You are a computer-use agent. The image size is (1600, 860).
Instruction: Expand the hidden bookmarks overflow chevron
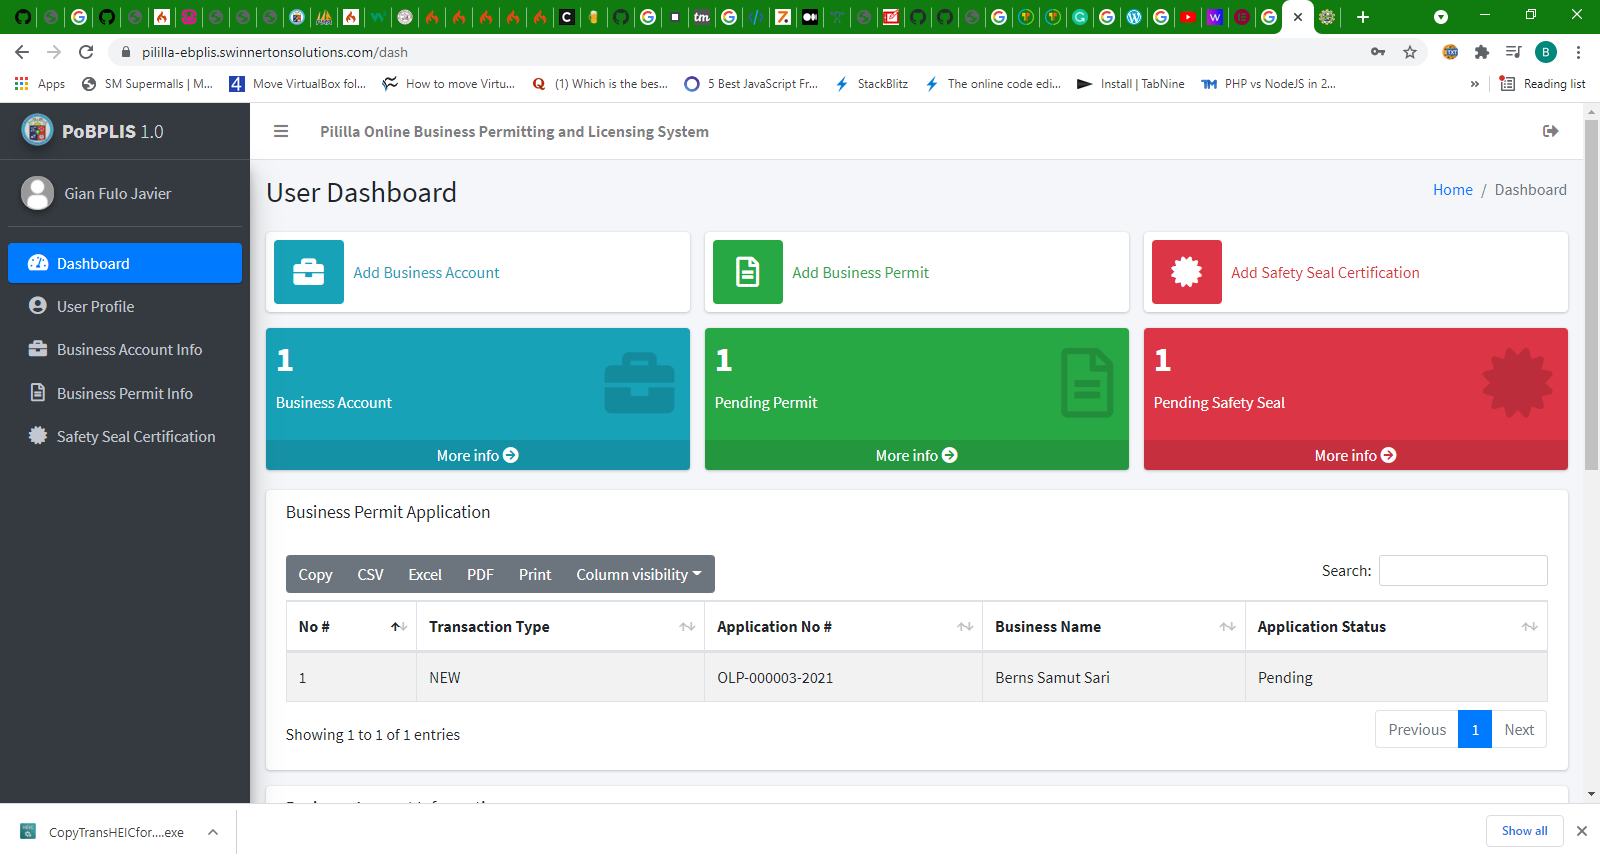1474,84
